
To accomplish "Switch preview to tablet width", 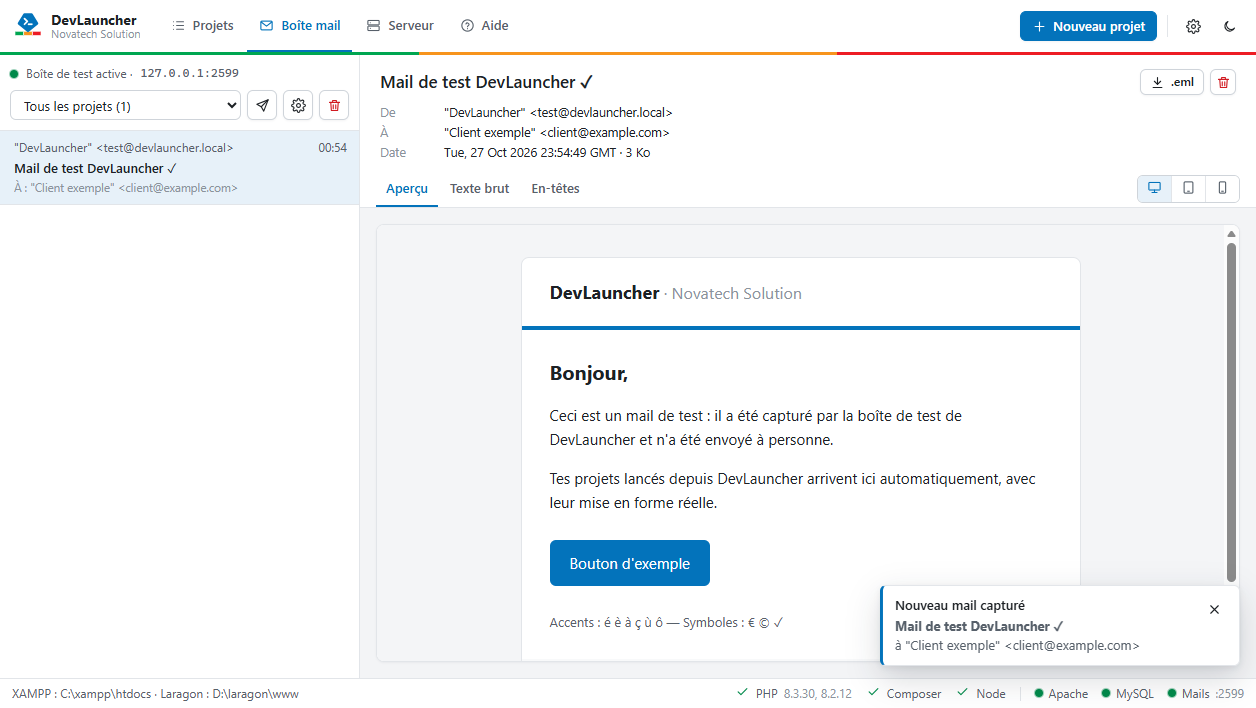I will (1188, 188).
